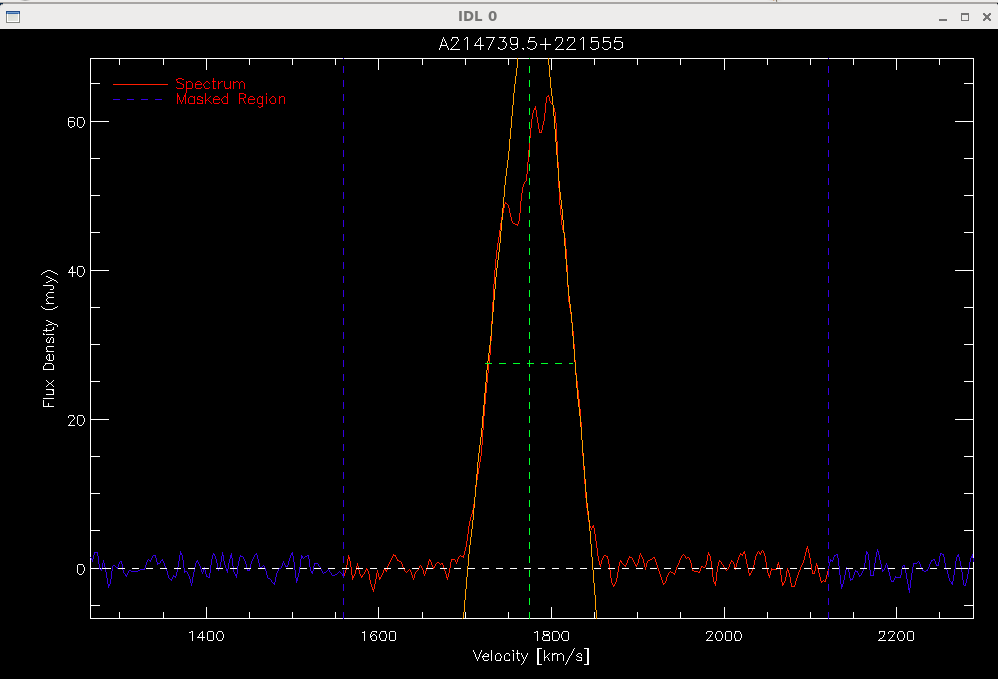Click the 'Masked Region' legend label
This screenshot has width=998, height=679.
coord(230,99)
